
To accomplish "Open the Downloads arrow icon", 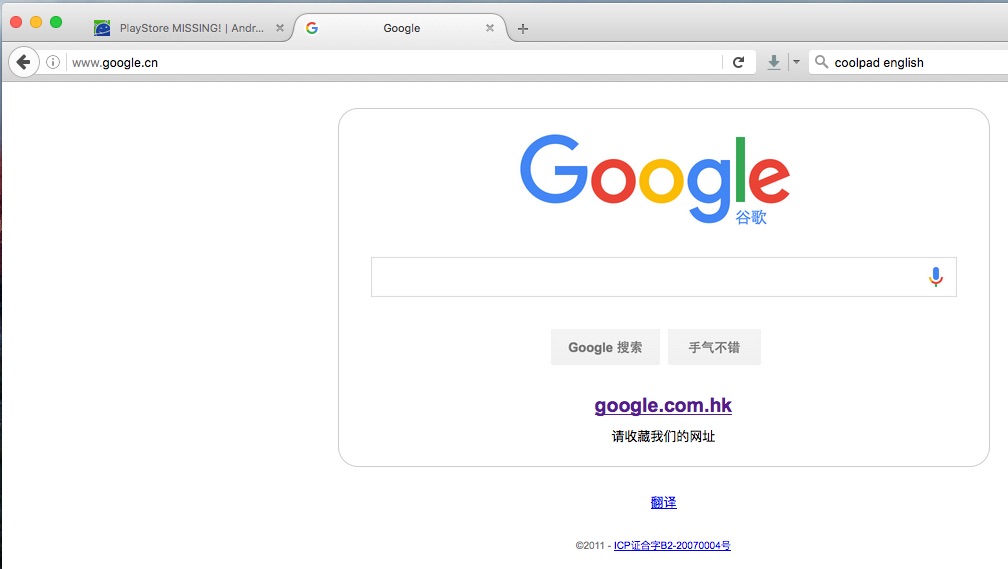I will tap(773, 62).
